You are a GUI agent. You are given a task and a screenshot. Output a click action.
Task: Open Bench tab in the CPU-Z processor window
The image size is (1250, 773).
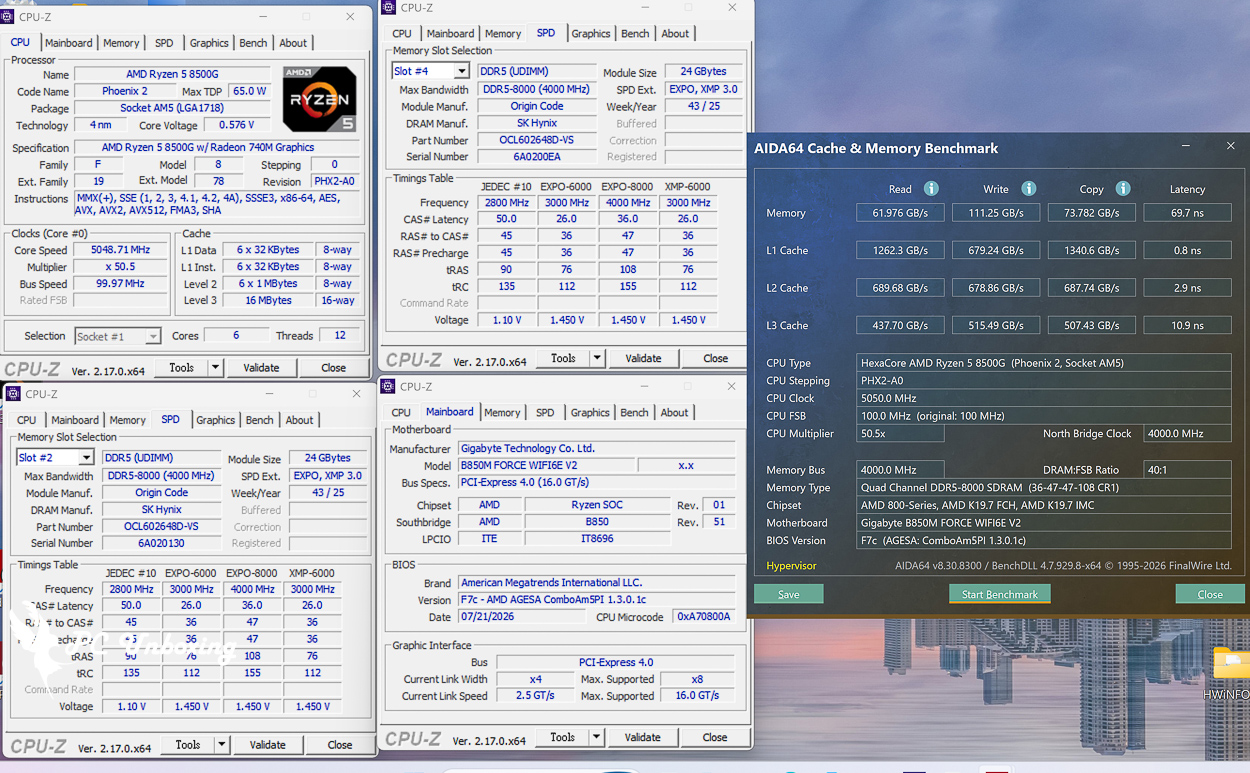click(x=253, y=43)
